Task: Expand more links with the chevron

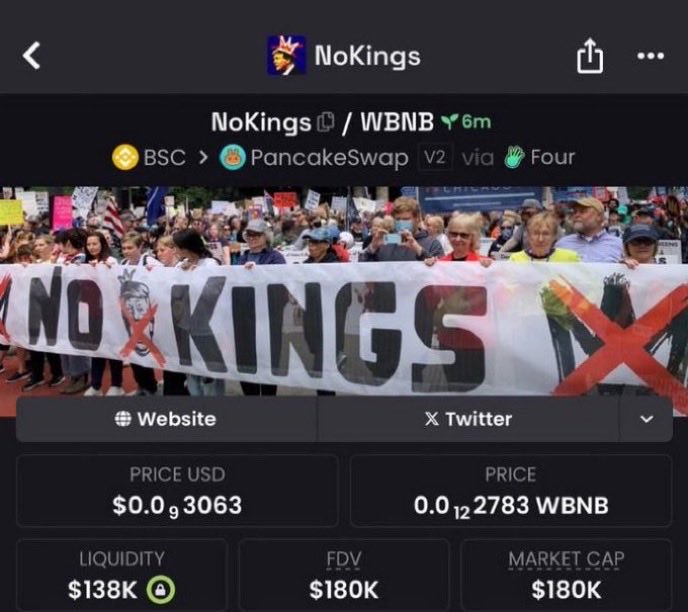Action: coord(646,419)
